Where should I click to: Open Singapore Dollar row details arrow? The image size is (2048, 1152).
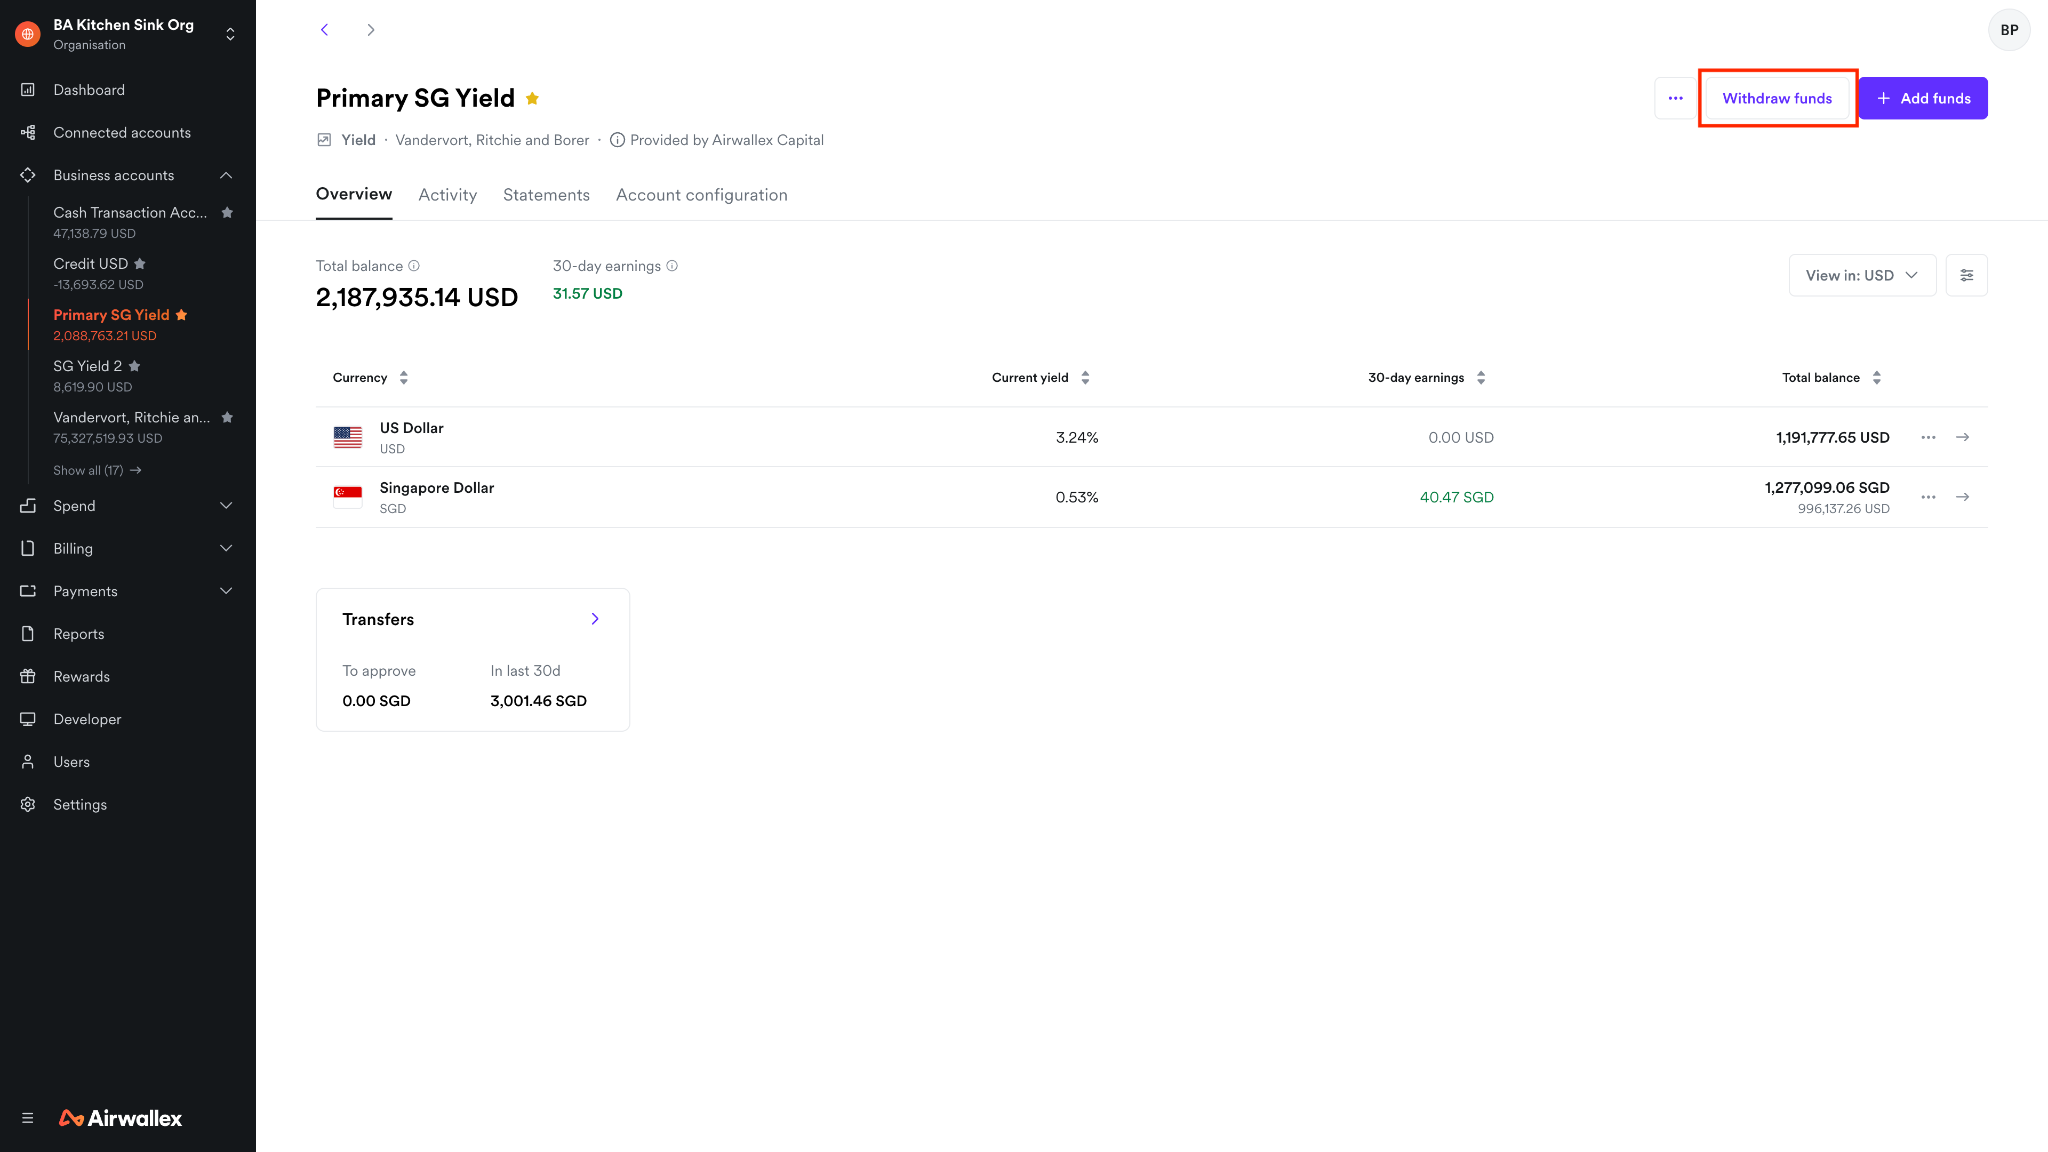(1963, 497)
